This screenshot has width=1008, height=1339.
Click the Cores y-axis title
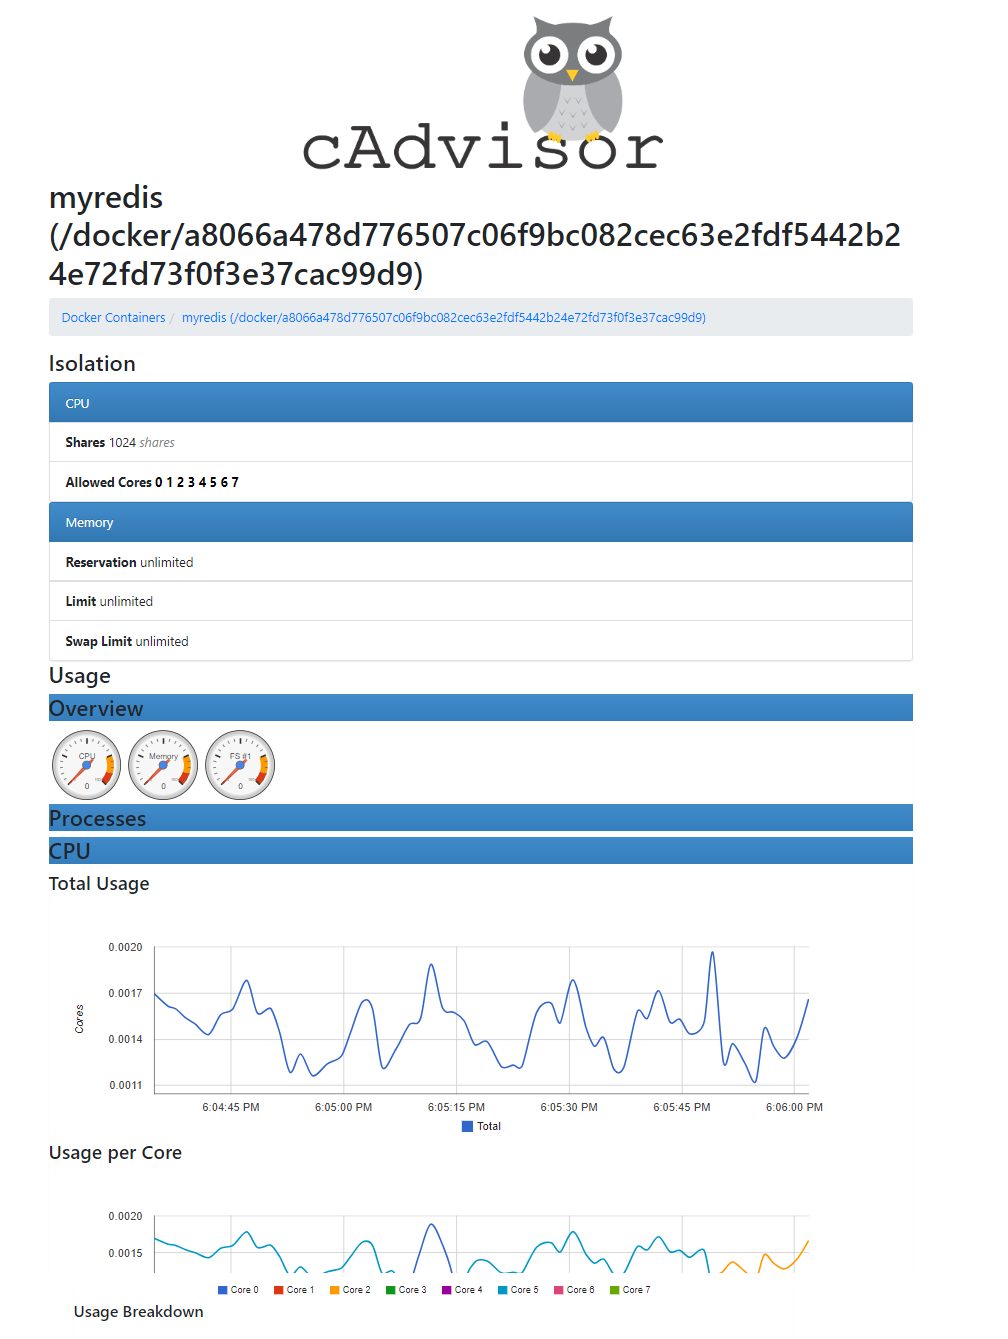tap(79, 1019)
